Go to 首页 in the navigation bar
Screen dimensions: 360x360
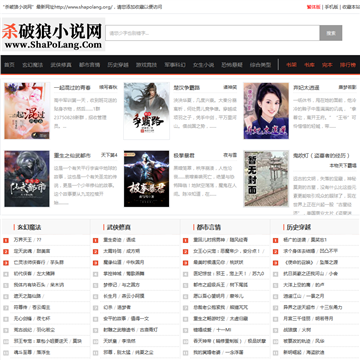10,65
